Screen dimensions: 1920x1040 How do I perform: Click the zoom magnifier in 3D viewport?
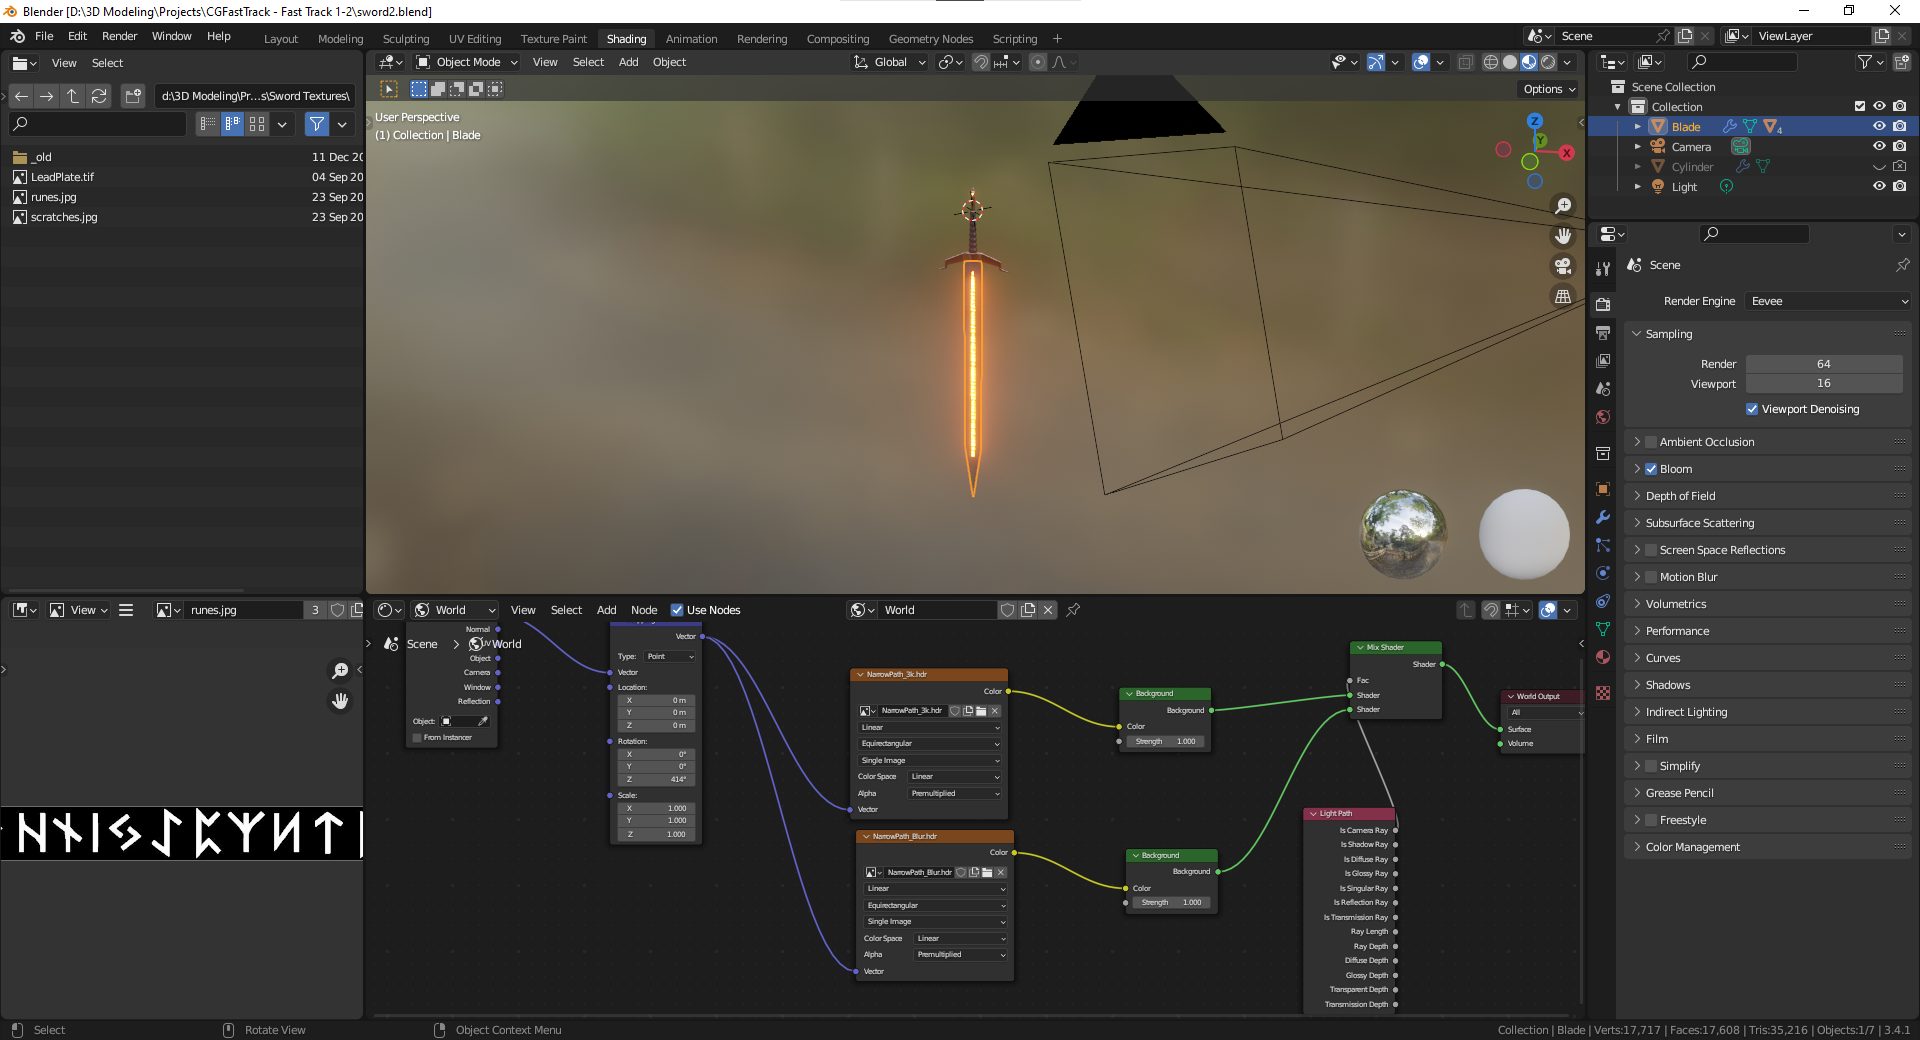(x=1562, y=206)
